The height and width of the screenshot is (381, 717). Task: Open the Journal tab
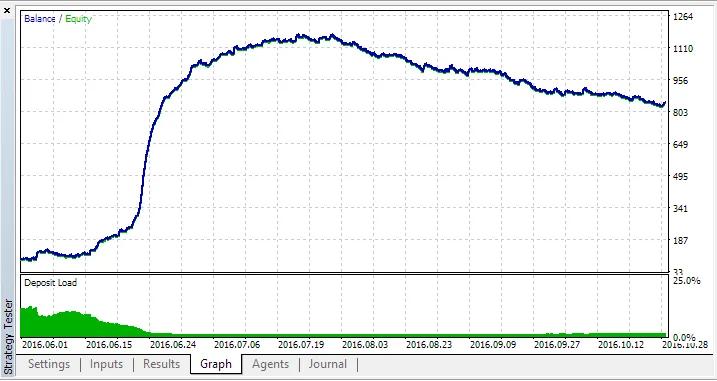tap(328, 364)
